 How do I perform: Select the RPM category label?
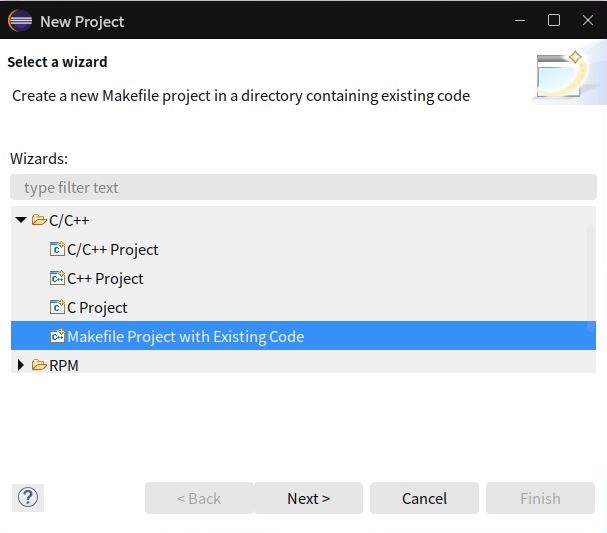click(64, 365)
